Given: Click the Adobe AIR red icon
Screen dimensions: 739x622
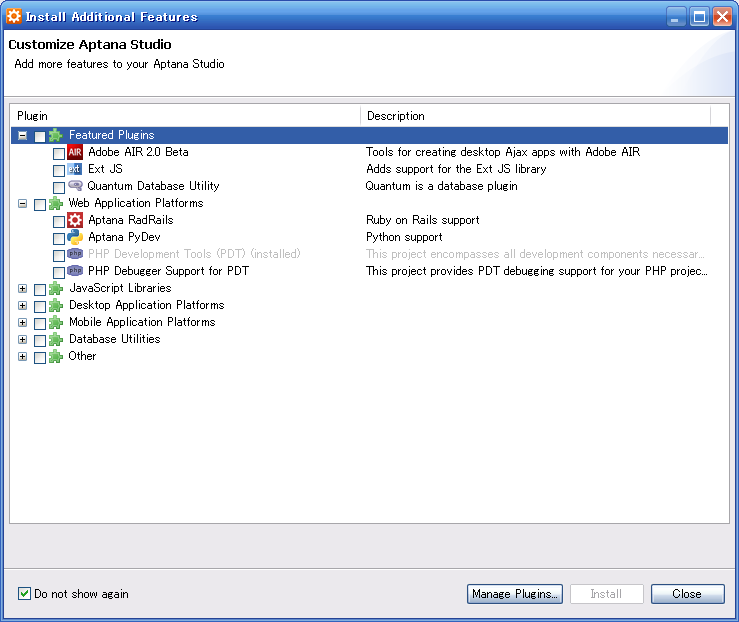Looking at the screenshot, I should point(75,152).
